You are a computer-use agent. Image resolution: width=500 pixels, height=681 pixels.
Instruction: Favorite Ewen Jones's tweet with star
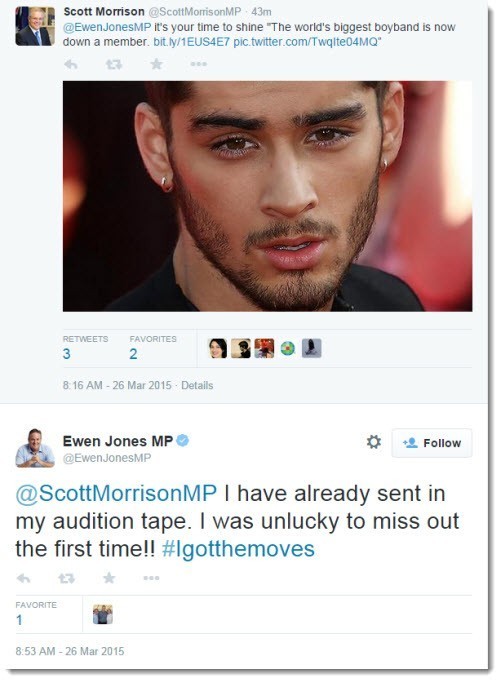109,578
